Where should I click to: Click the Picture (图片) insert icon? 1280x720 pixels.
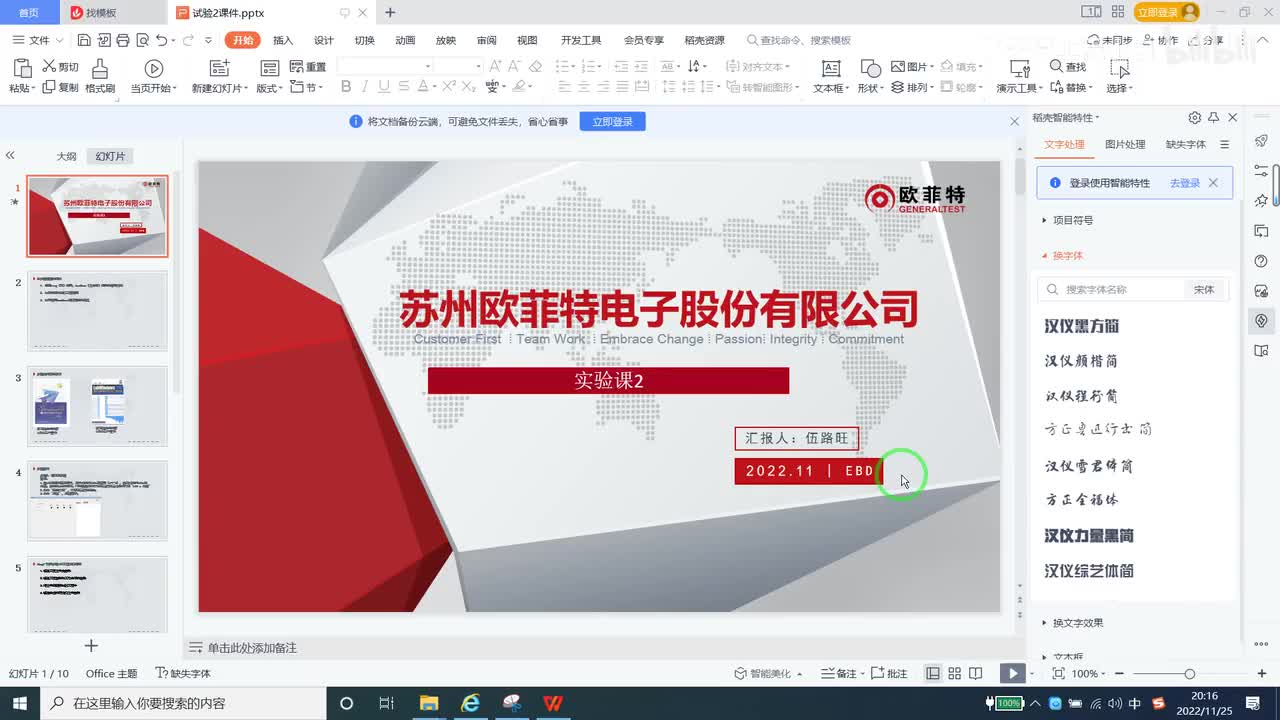point(898,66)
